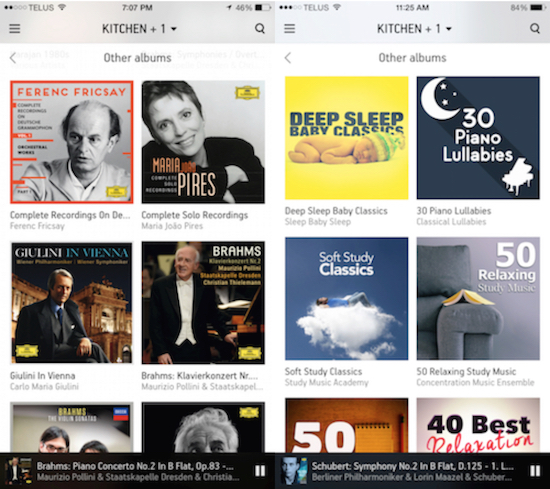Select title 'Brahms: Klavierkonzert Nr....'
The width and height of the screenshot is (550, 489).
click(200, 376)
